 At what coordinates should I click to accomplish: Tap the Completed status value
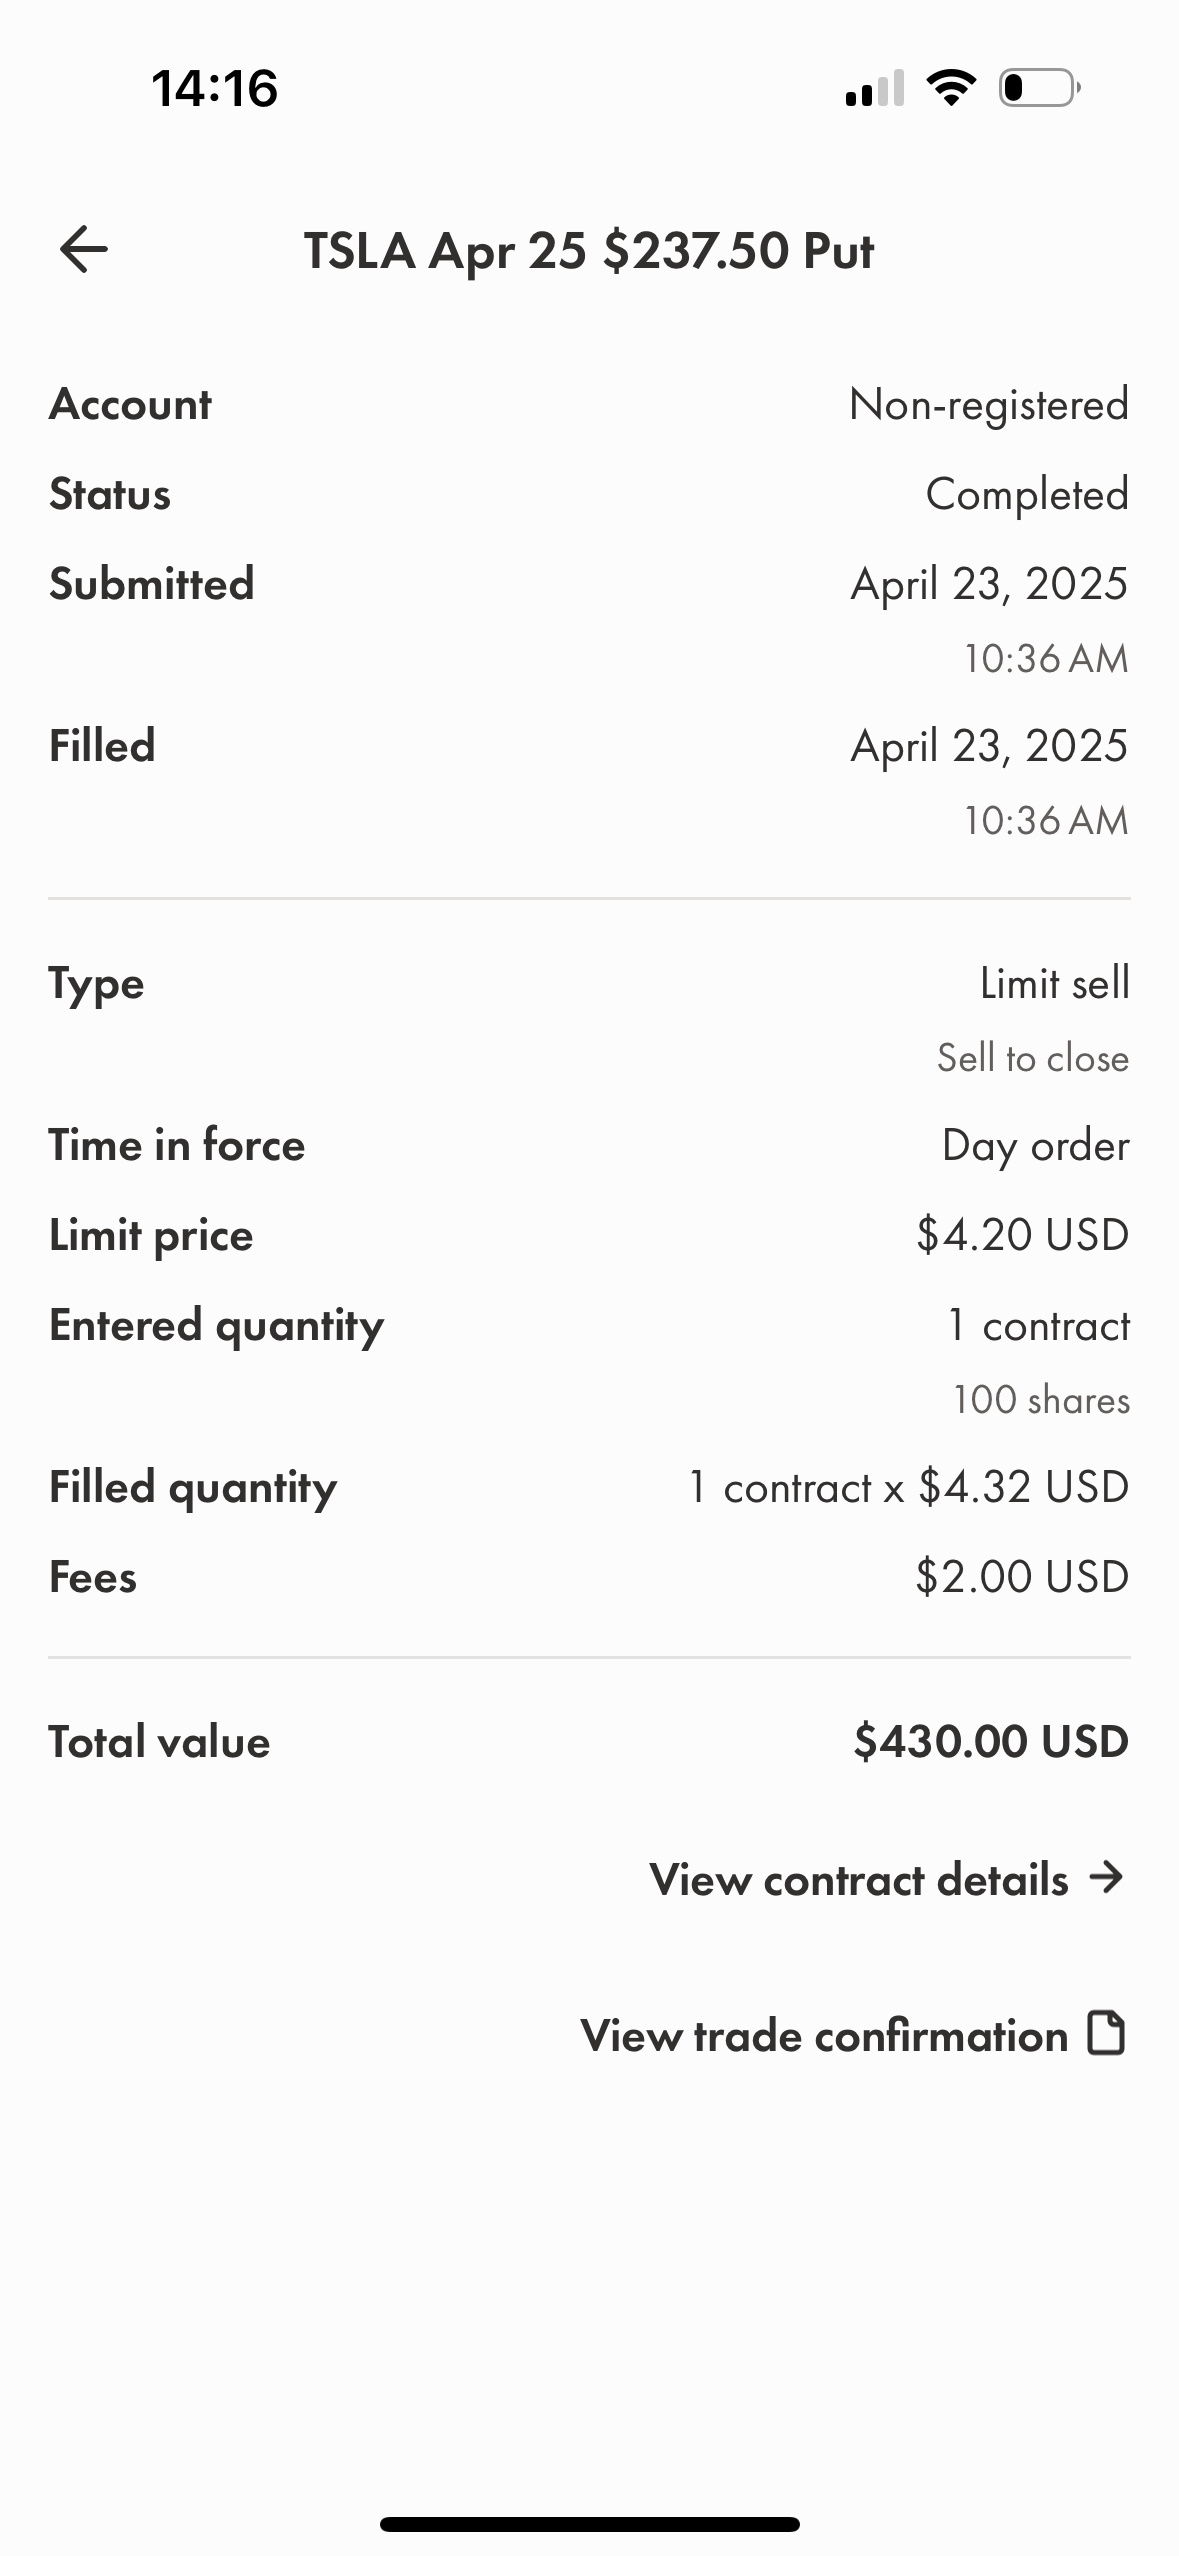click(1027, 495)
